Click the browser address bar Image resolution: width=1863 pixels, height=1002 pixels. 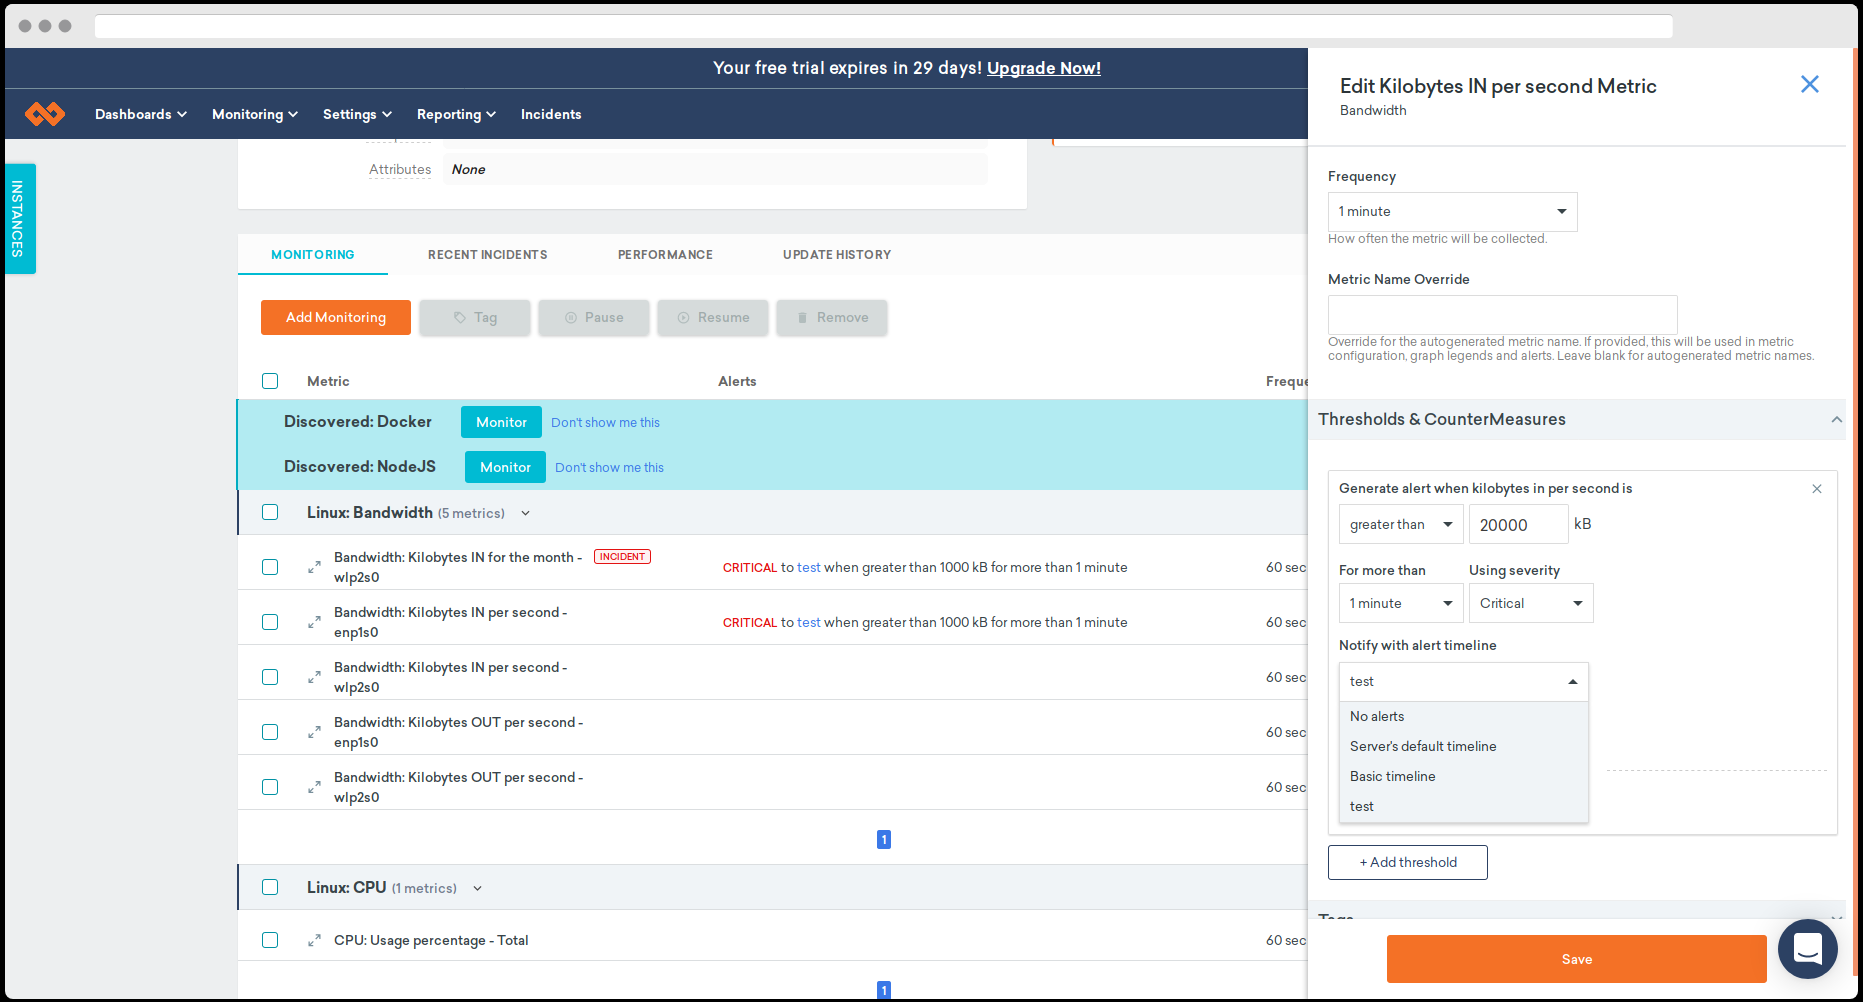pos(883,26)
